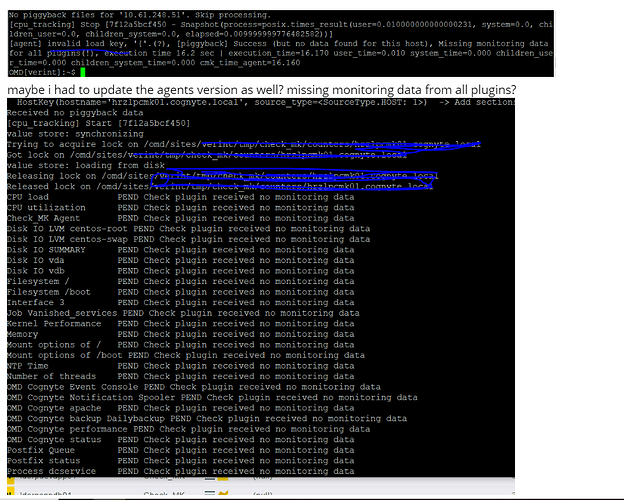The width and height of the screenshot is (624, 500).
Task: Click 'Mount options of /boot' row
Action: pos(186,355)
